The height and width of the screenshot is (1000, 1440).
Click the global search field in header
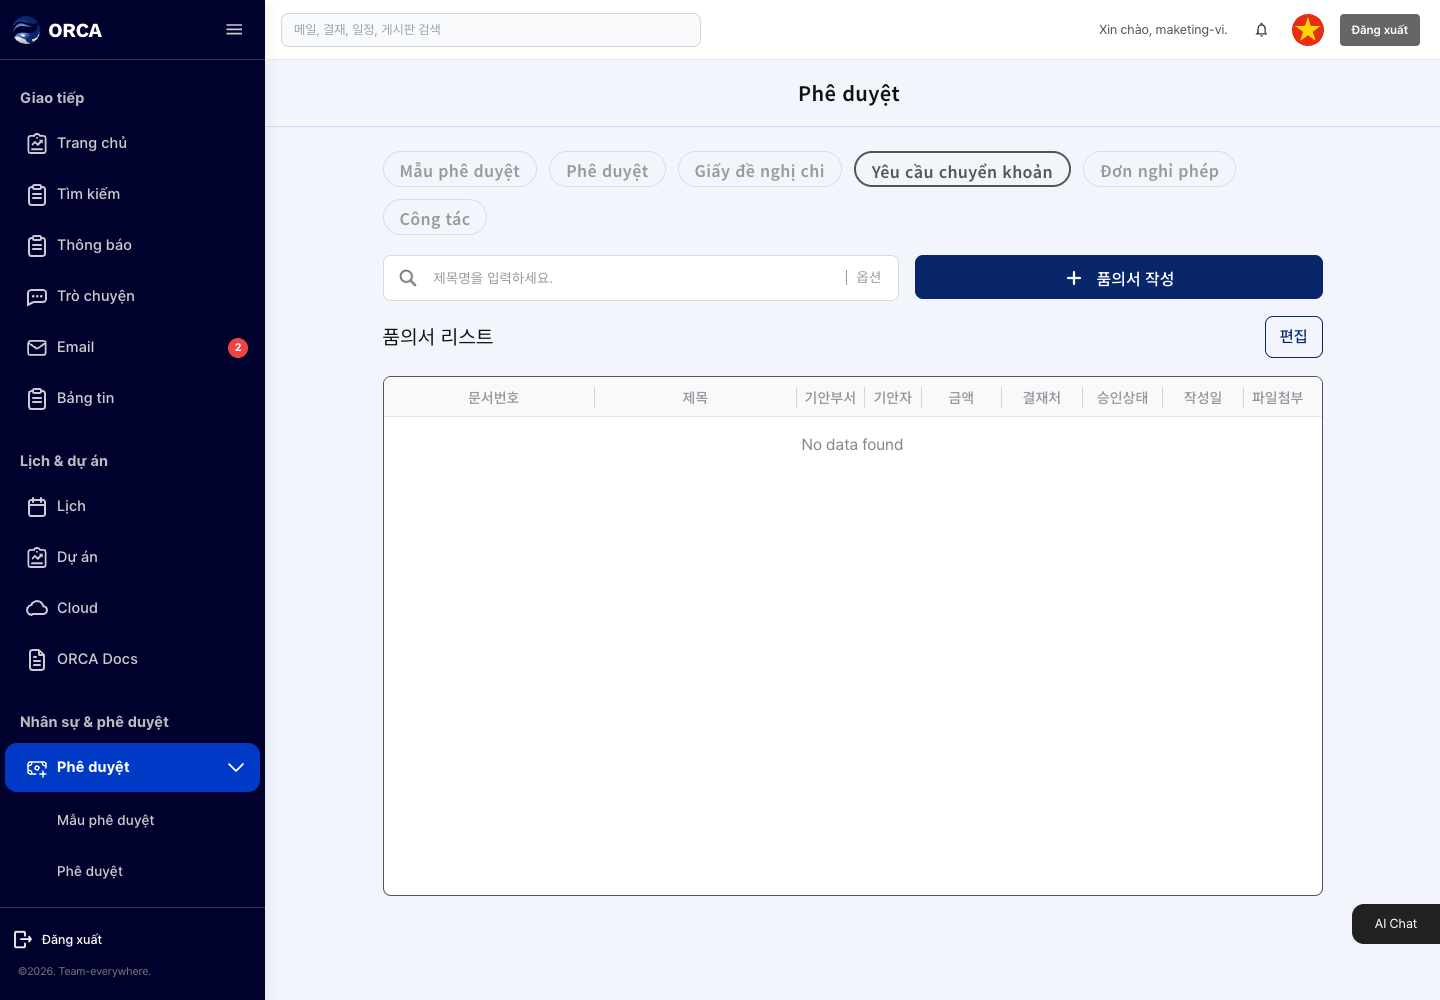pyautogui.click(x=491, y=30)
